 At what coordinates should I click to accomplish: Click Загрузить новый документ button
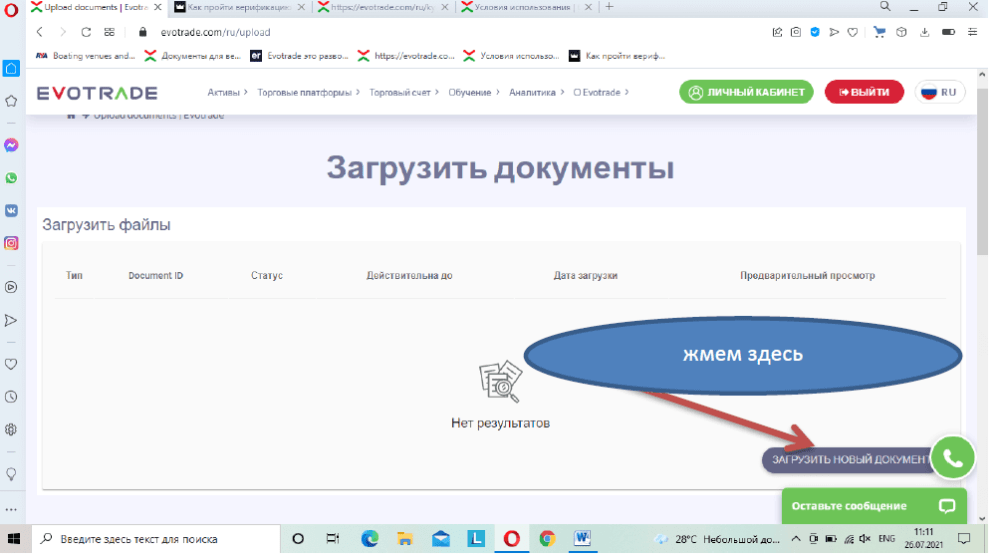click(845, 459)
